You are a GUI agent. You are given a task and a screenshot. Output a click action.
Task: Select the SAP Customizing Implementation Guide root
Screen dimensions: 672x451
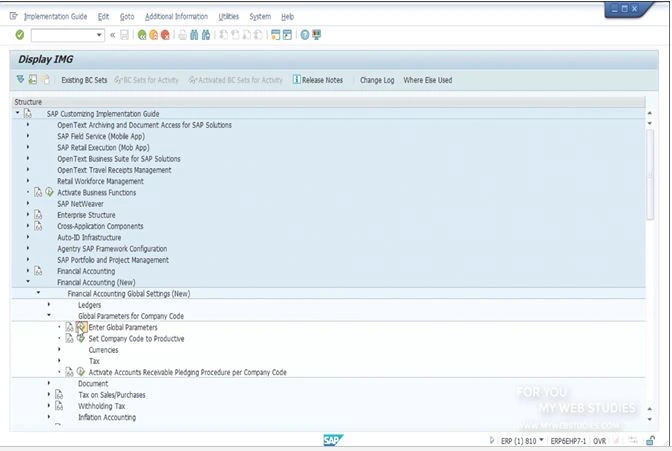(103, 114)
